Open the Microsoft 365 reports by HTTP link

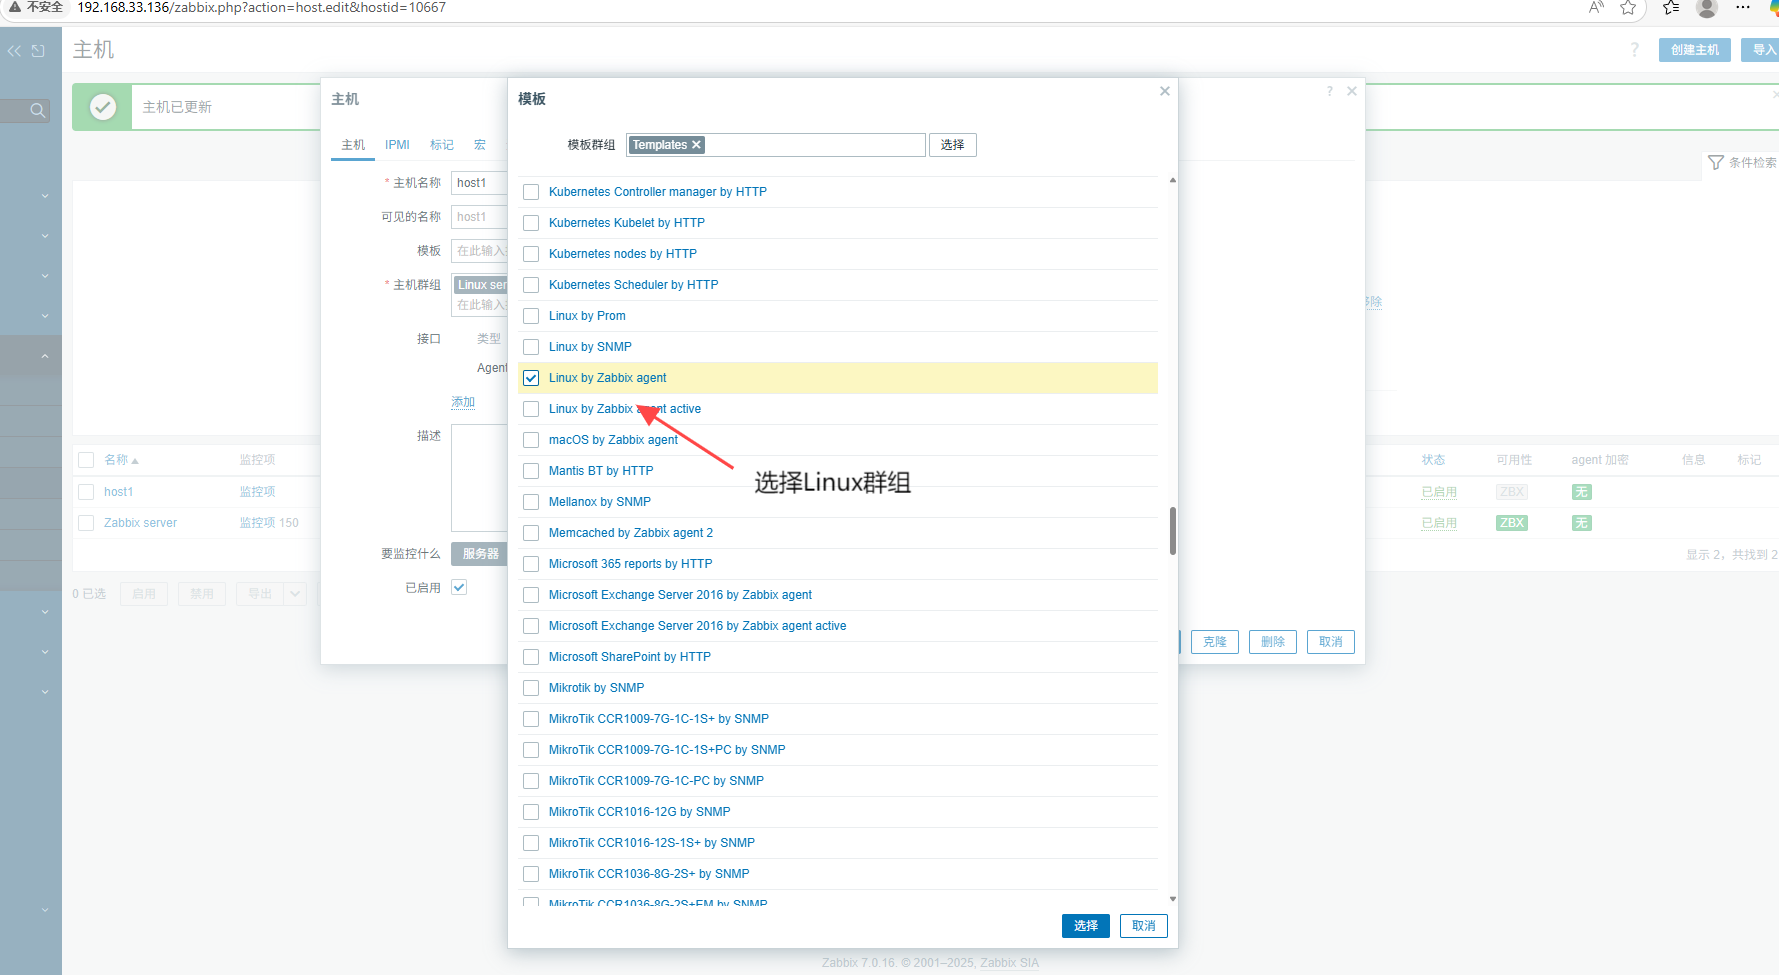630,564
